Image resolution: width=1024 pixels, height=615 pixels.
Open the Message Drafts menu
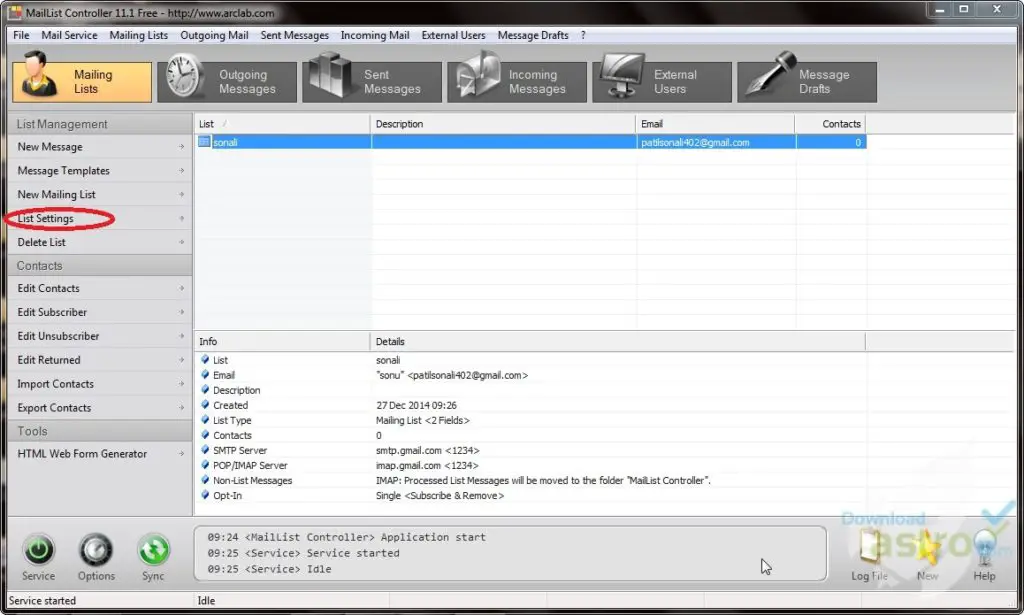pyautogui.click(x=533, y=35)
